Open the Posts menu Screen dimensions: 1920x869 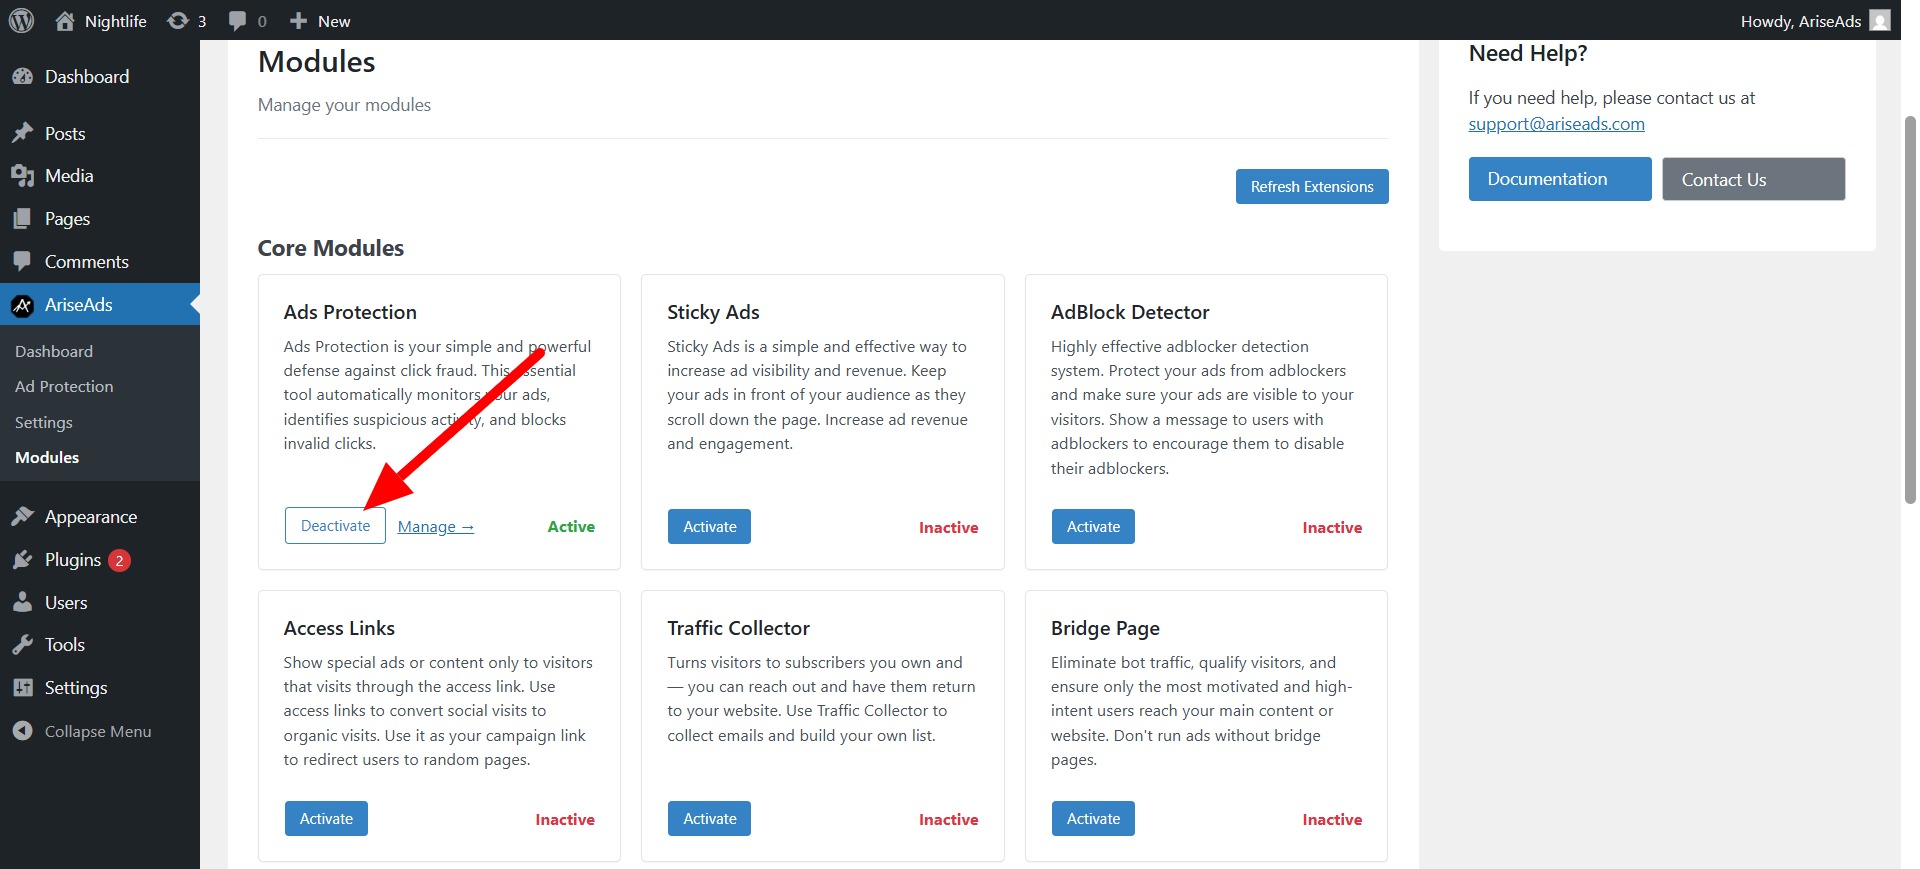click(x=65, y=133)
